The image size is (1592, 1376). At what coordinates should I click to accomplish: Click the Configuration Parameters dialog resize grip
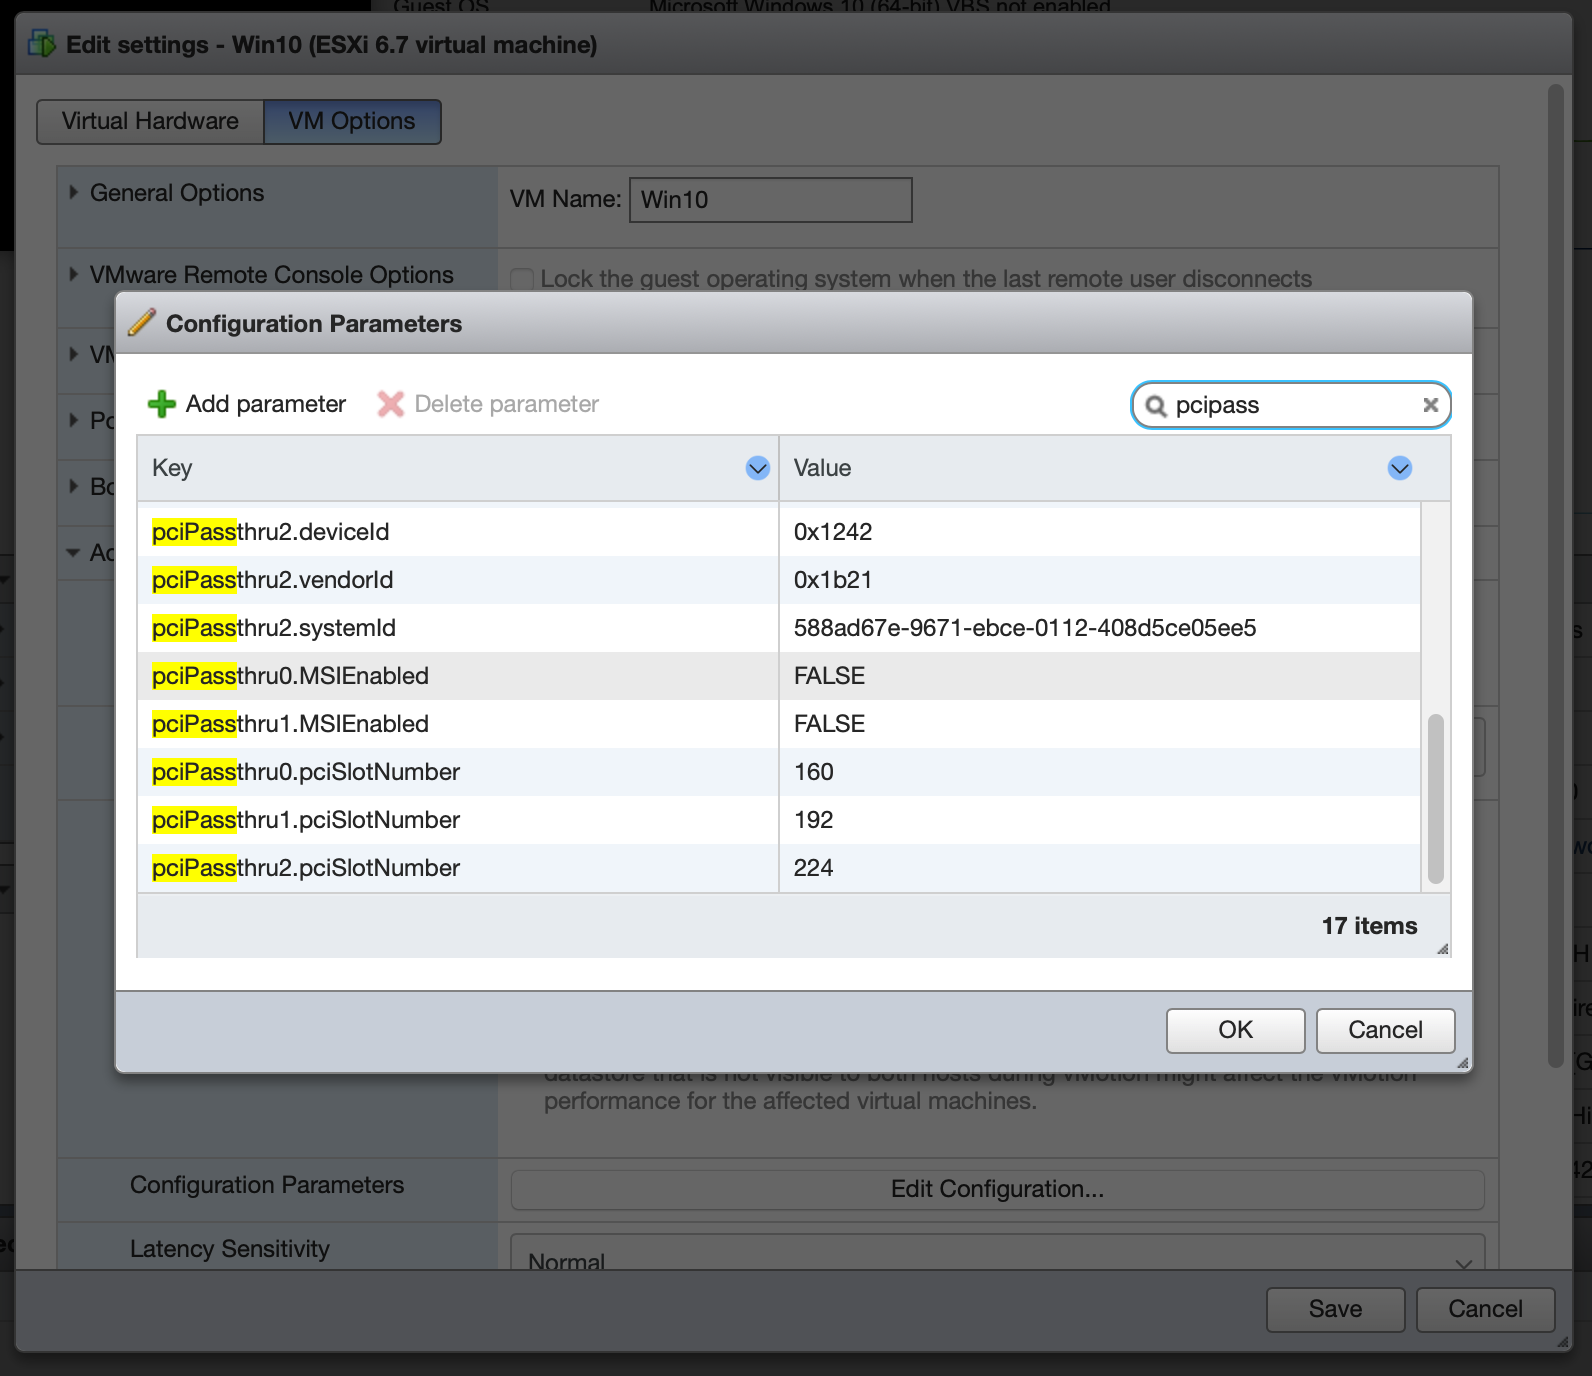point(1462,1063)
